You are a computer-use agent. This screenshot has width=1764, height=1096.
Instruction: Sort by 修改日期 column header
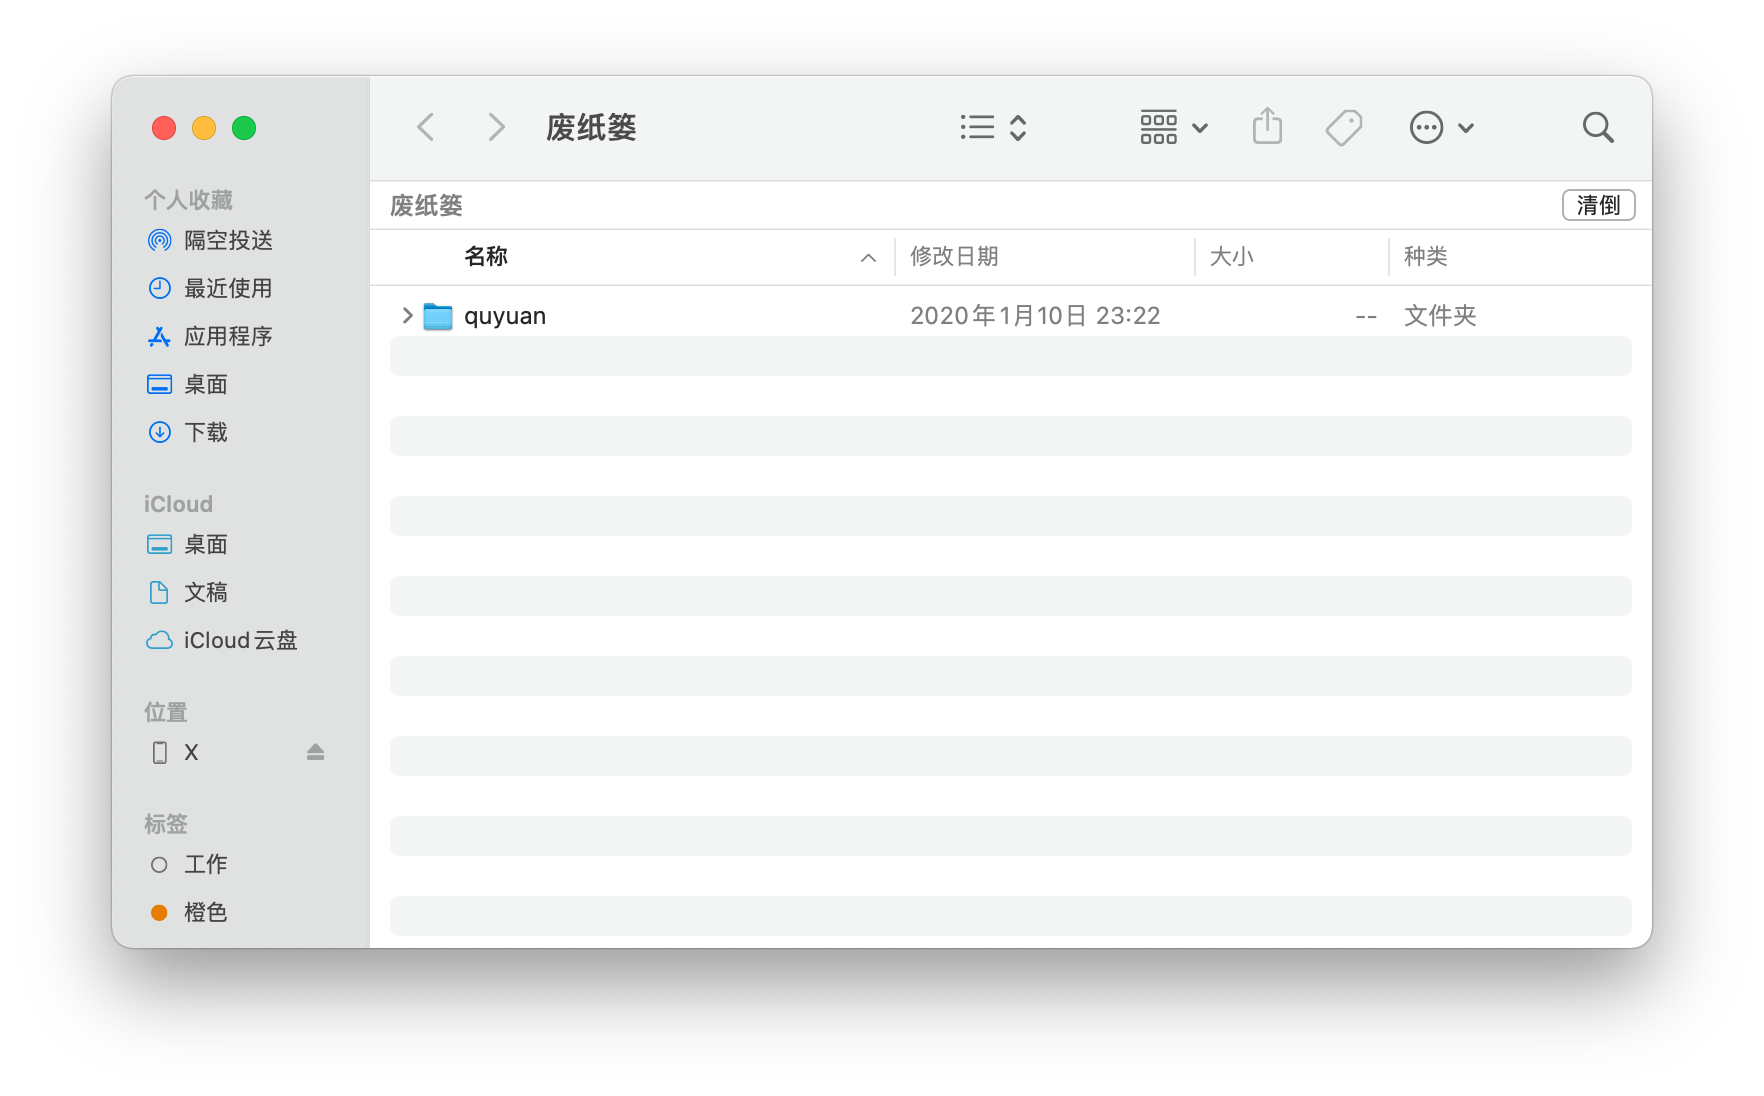954,257
